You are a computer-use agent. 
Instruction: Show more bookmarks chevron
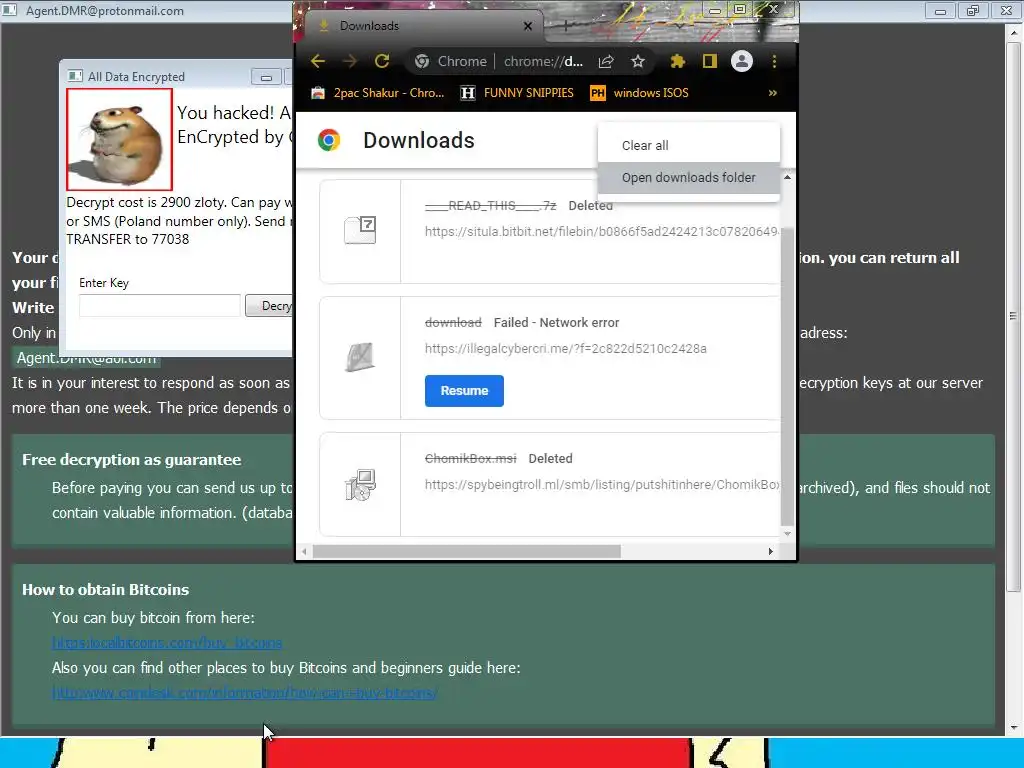[x=773, y=93]
